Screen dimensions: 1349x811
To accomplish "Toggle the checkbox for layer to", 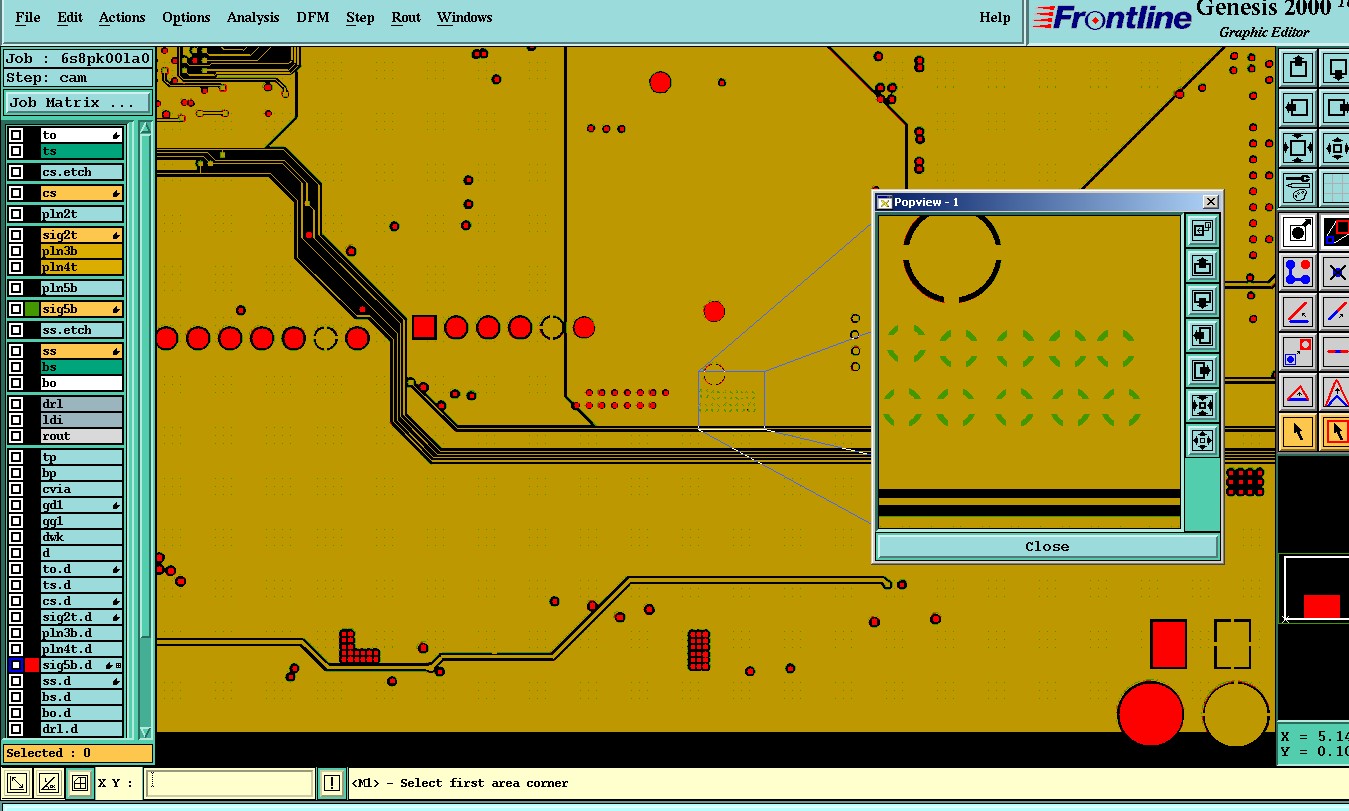I will (x=16, y=135).
